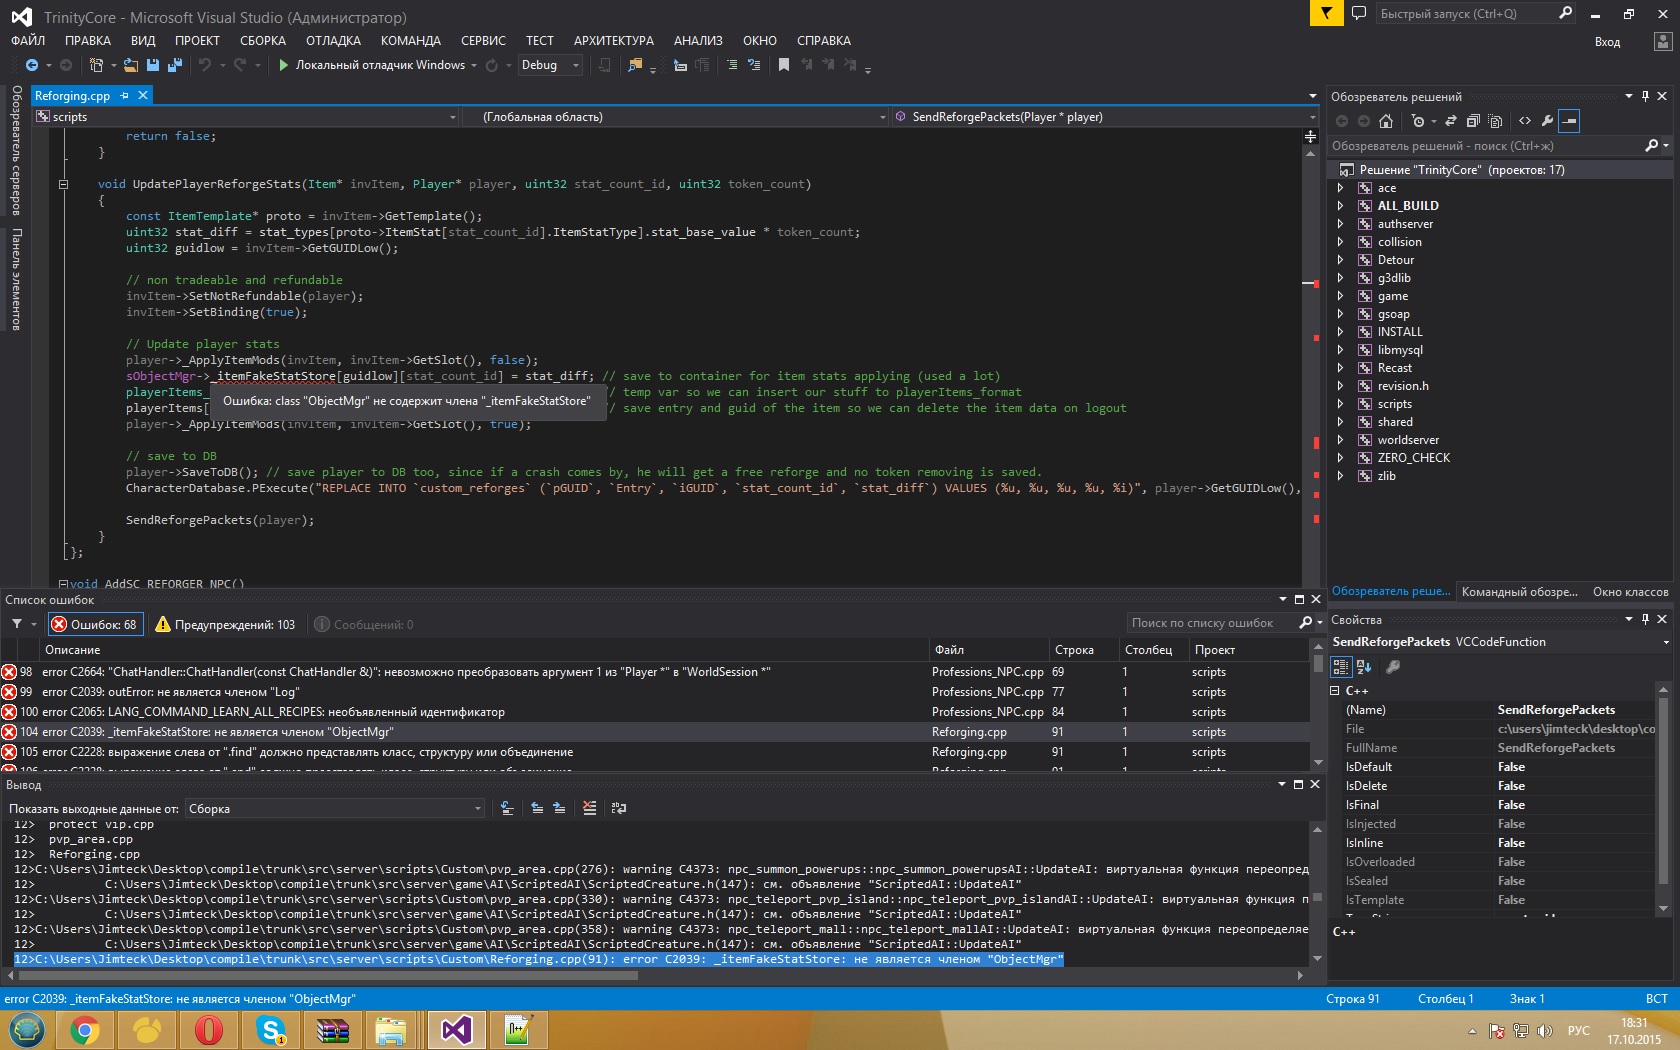The image size is (1680, 1050).
Task: Expand the scripts project tree node
Action: click(x=1340, y=404)
